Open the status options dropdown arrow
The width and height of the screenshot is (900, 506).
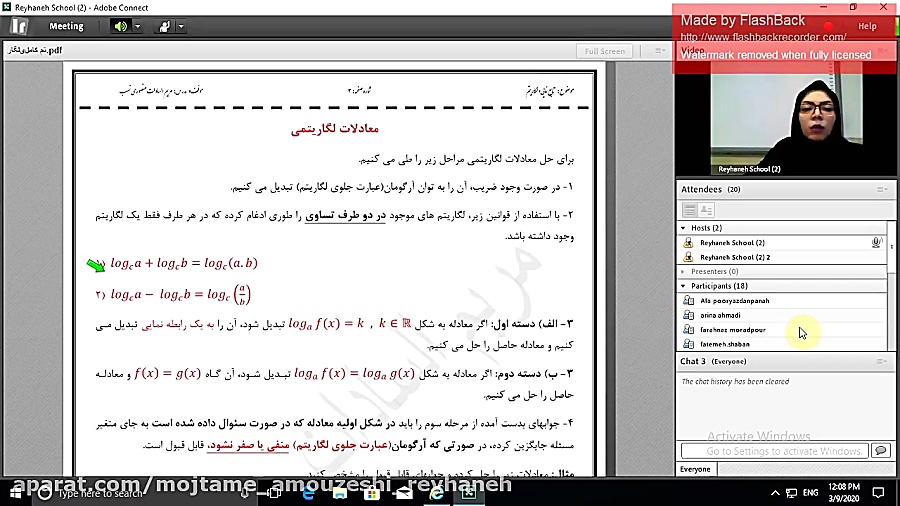tap(181, 26)
